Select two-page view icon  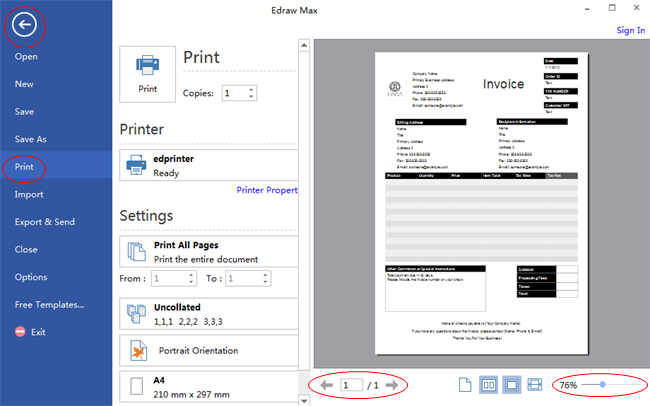[x=488, y=385]
